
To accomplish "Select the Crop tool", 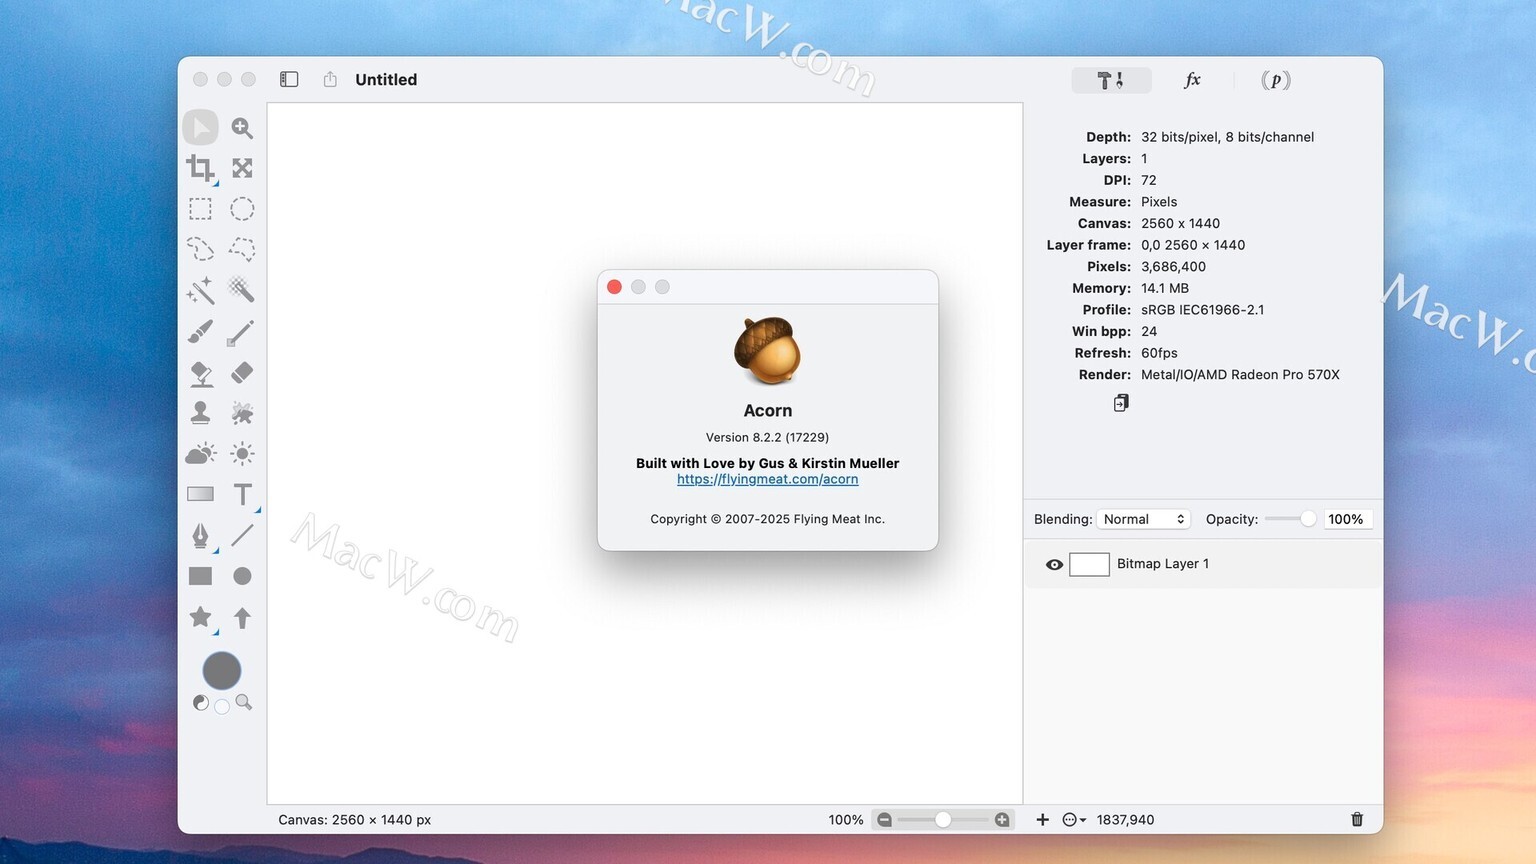I will click(x=200, y=168).
